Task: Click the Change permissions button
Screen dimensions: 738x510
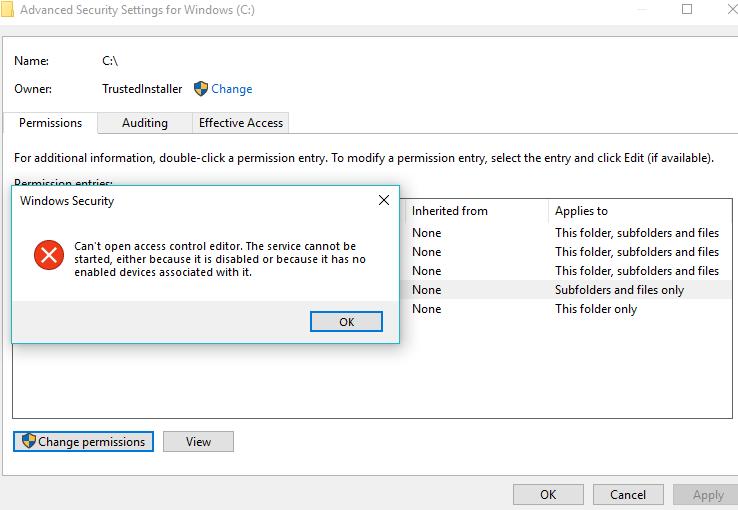Action: tap(83, 441)
